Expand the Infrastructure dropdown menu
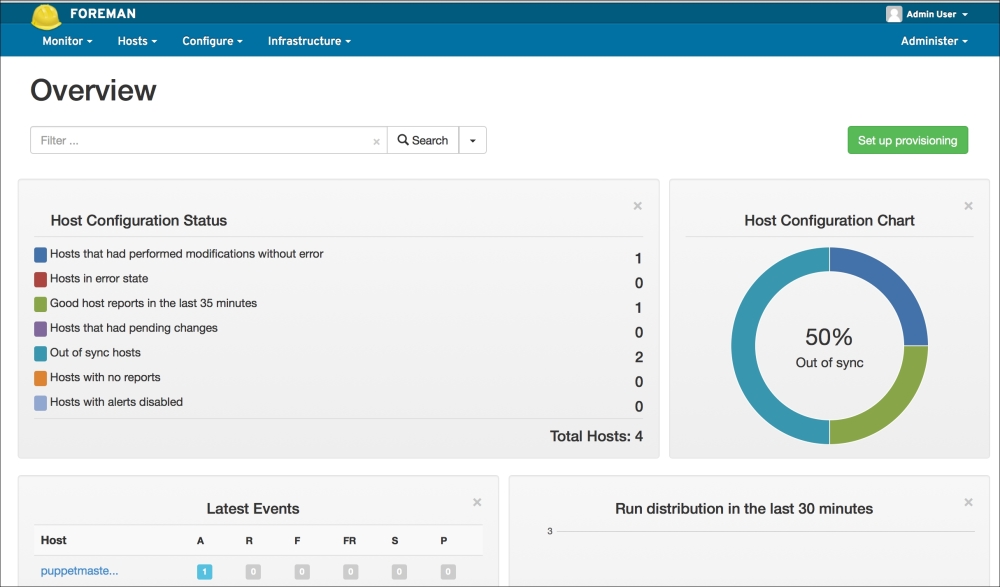This screenshot has height=587, width=1000. click(x=309, y=41)
